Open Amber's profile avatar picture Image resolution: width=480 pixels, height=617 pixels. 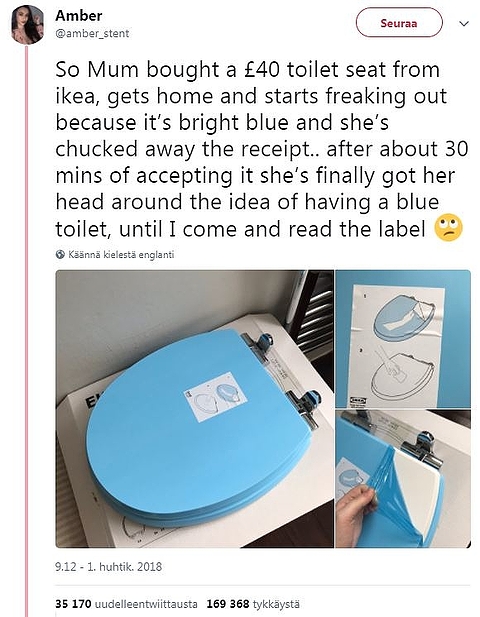click(x=27, y=24)
